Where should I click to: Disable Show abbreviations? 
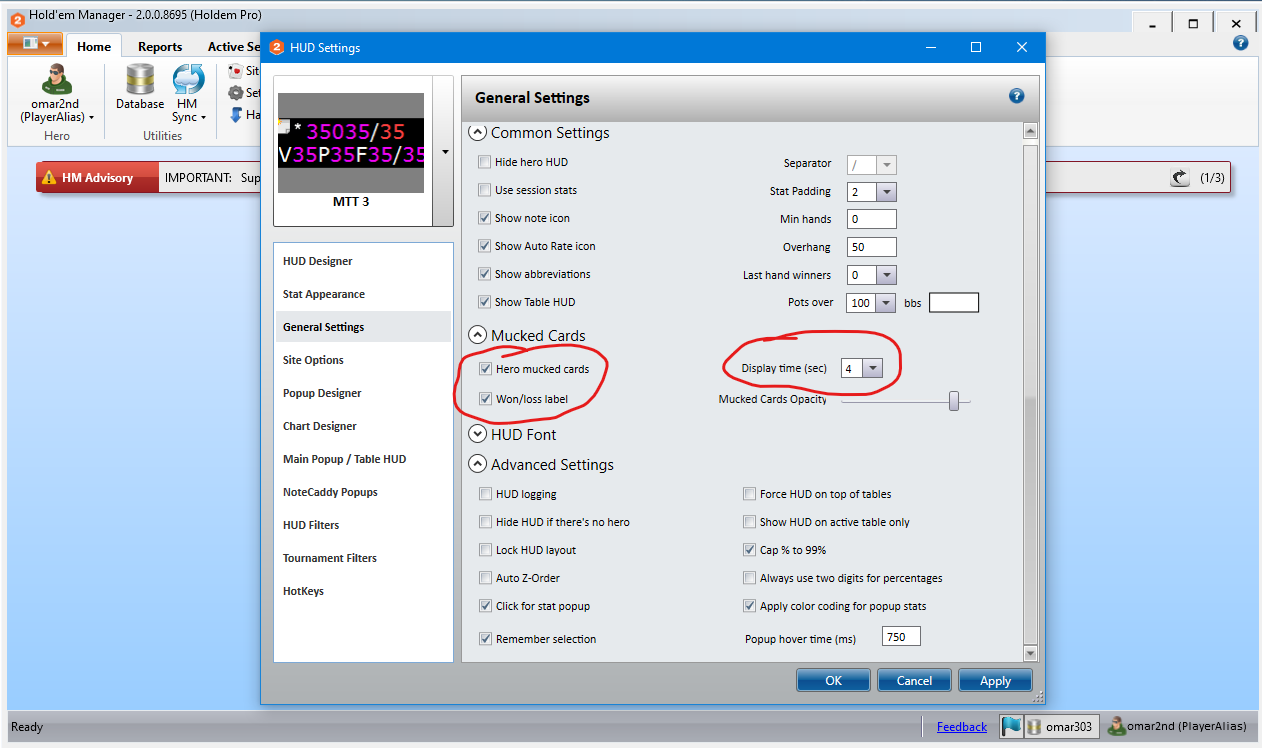coord(485,274)
